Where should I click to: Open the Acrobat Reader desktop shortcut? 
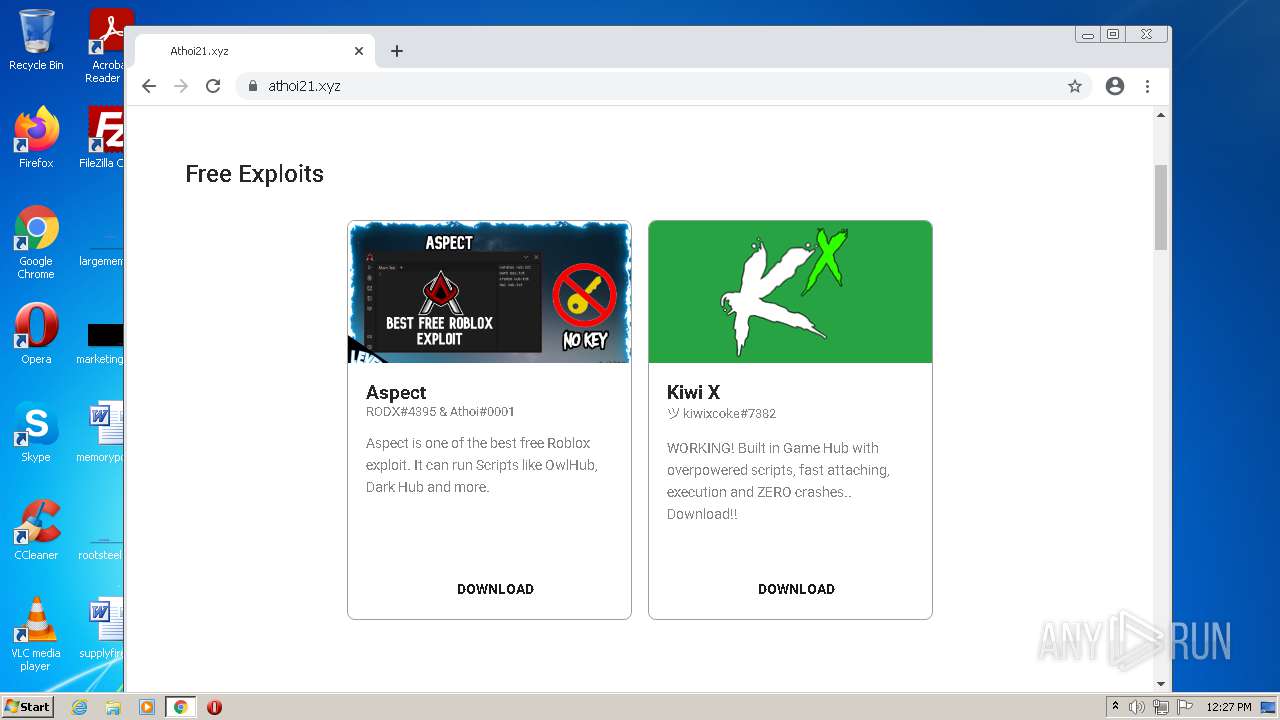click(x=106, y=46)
